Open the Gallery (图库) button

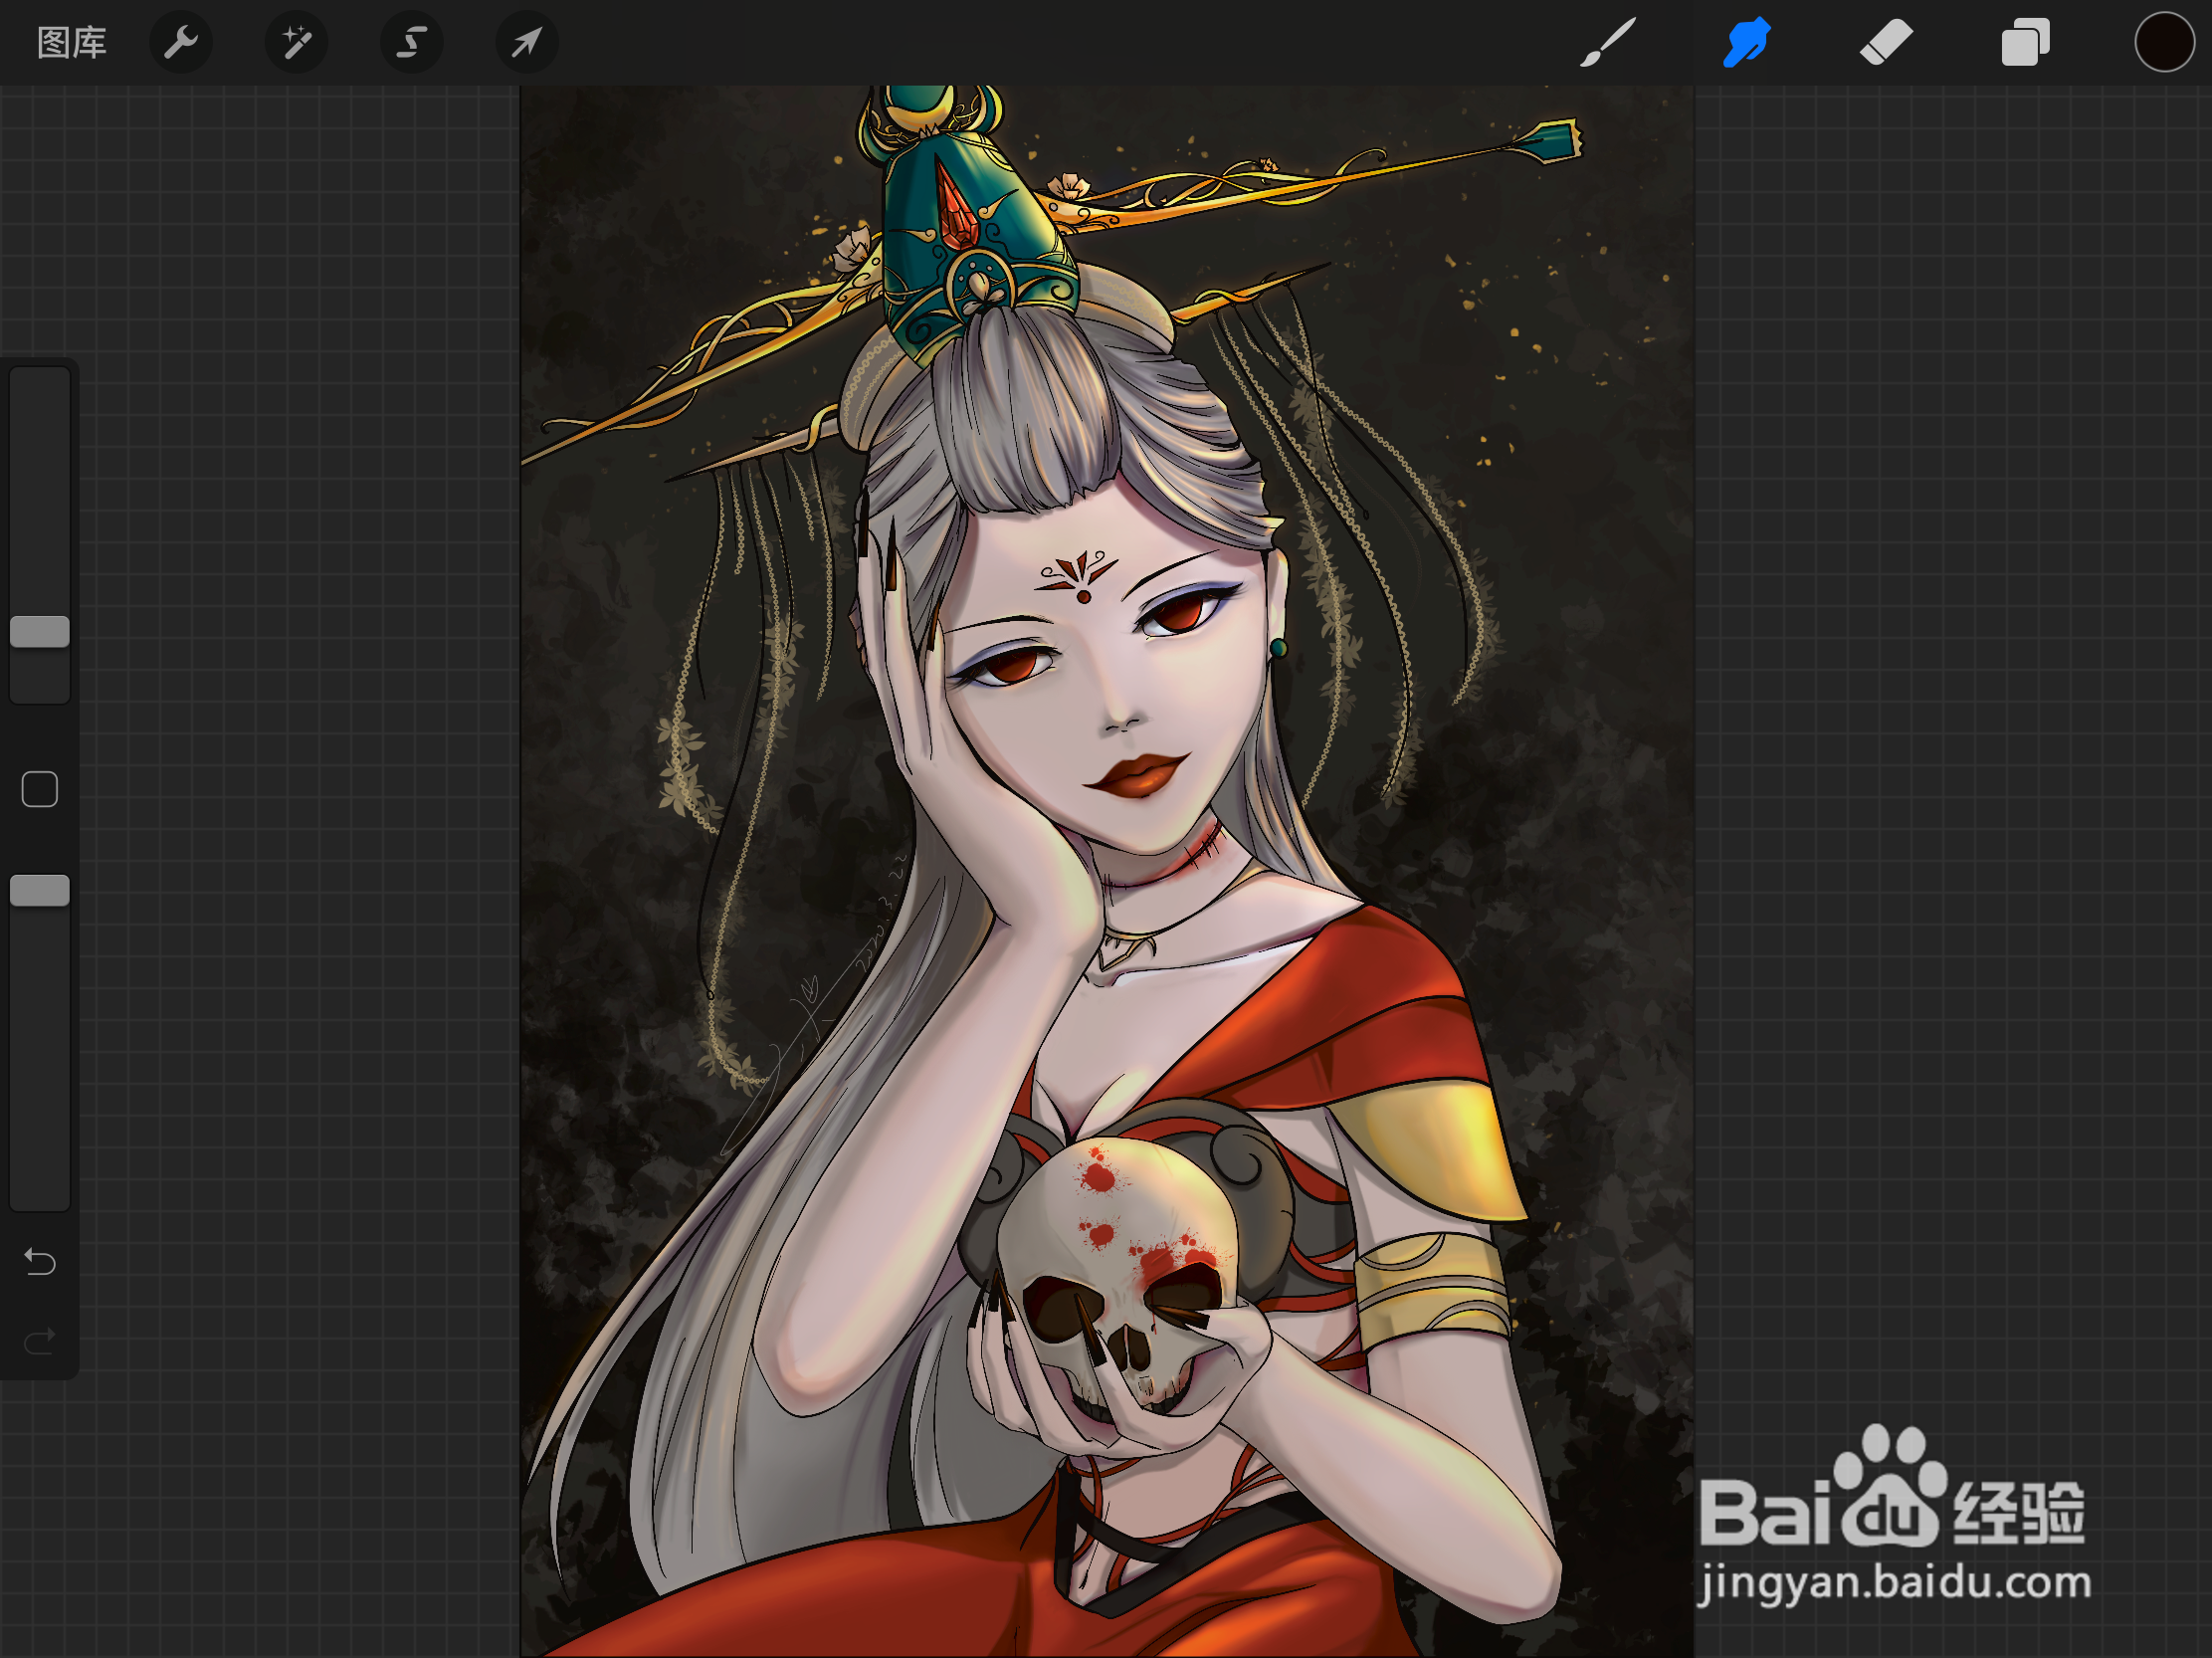[x=71, y=43]
